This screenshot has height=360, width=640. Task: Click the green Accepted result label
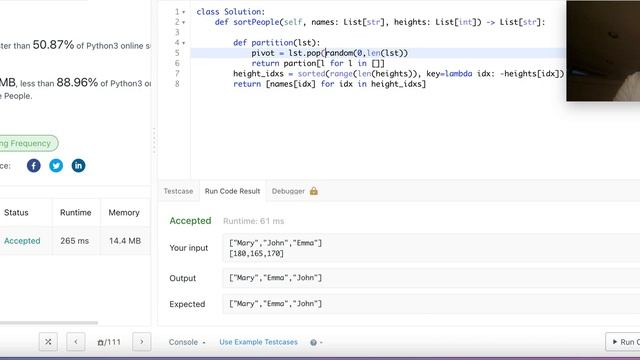coord(190,221)
